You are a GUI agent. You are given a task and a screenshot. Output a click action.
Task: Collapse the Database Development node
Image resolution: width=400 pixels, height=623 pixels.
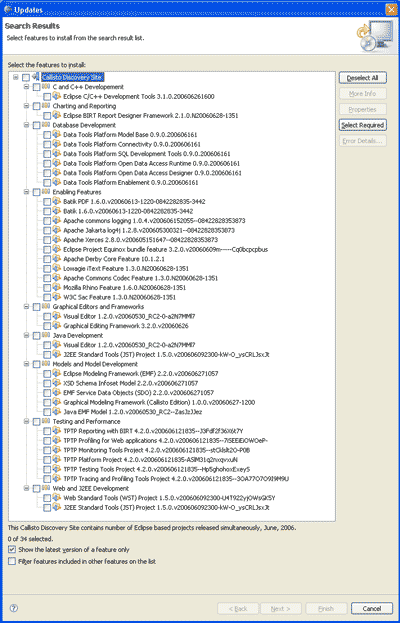click(x=26, y=125)
